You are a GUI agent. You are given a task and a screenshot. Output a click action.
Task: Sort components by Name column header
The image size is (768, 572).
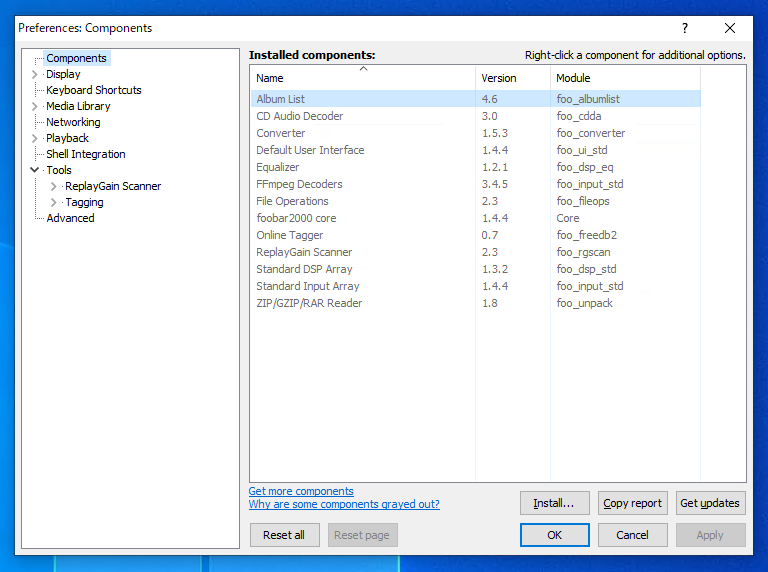(x=363, y=78)
